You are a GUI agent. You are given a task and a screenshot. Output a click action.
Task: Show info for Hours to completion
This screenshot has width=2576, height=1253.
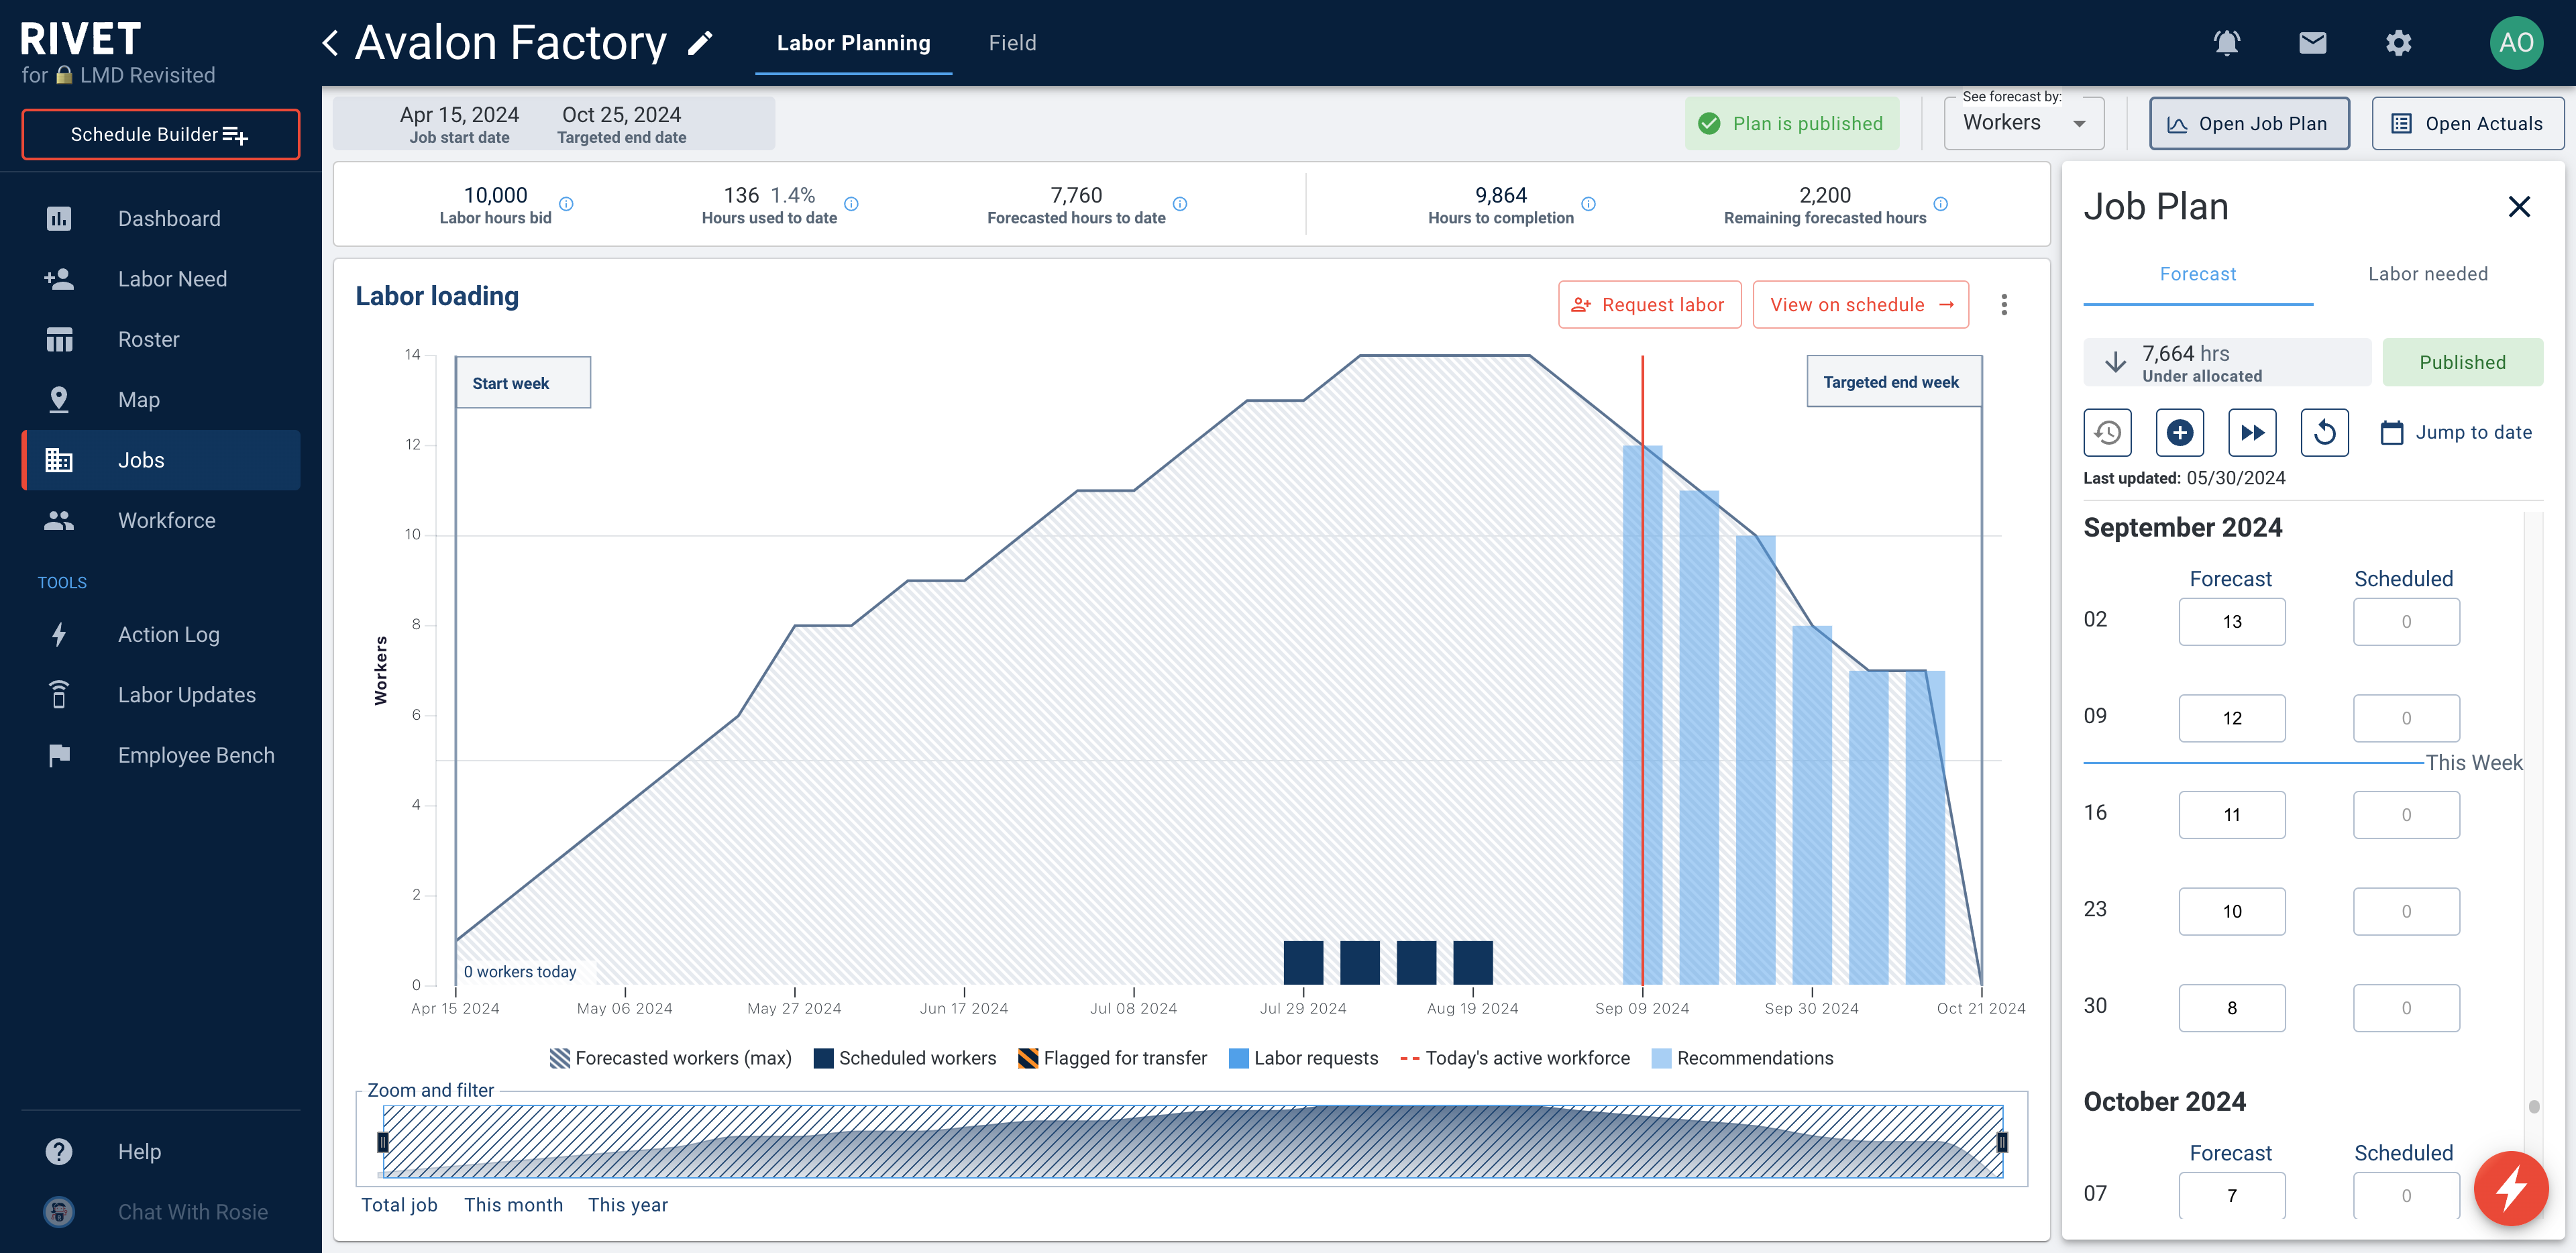pos(1588,204)
